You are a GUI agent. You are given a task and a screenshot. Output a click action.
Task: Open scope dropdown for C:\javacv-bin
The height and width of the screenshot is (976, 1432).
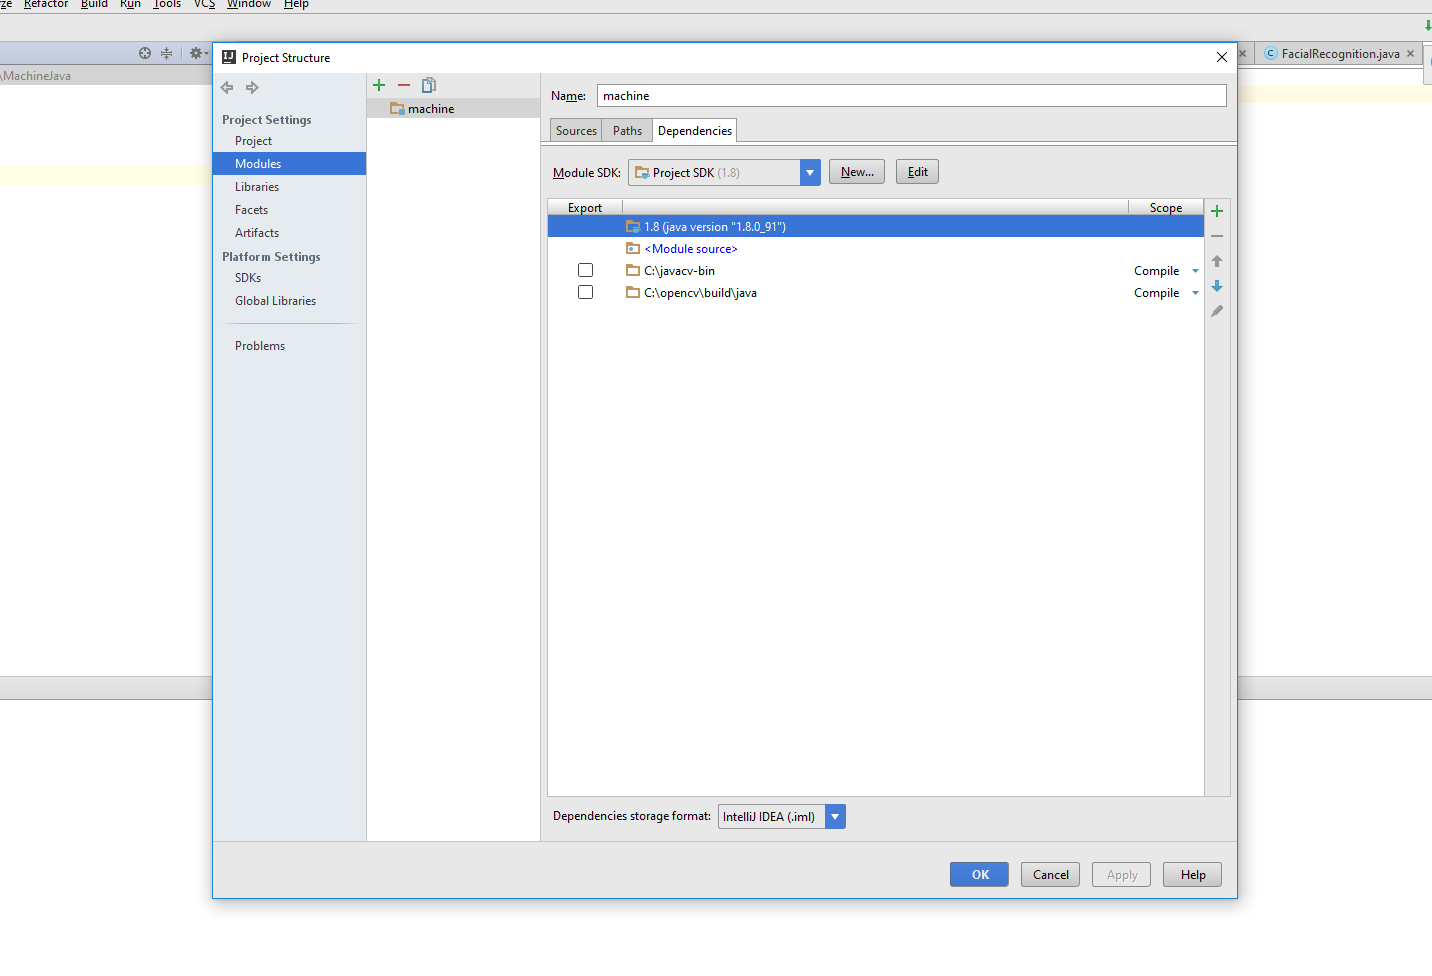click(1195, 271)
